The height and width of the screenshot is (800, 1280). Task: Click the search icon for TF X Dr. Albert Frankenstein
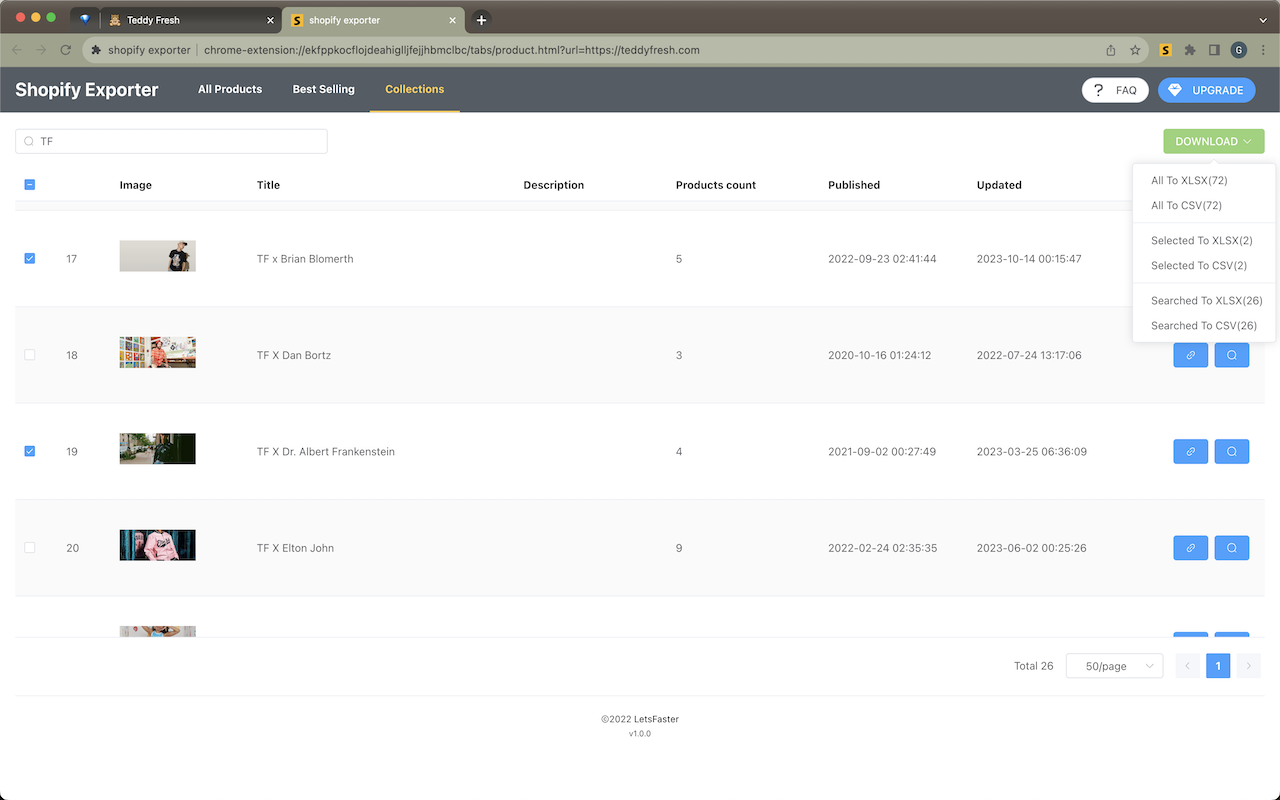tap(1232, 452)
